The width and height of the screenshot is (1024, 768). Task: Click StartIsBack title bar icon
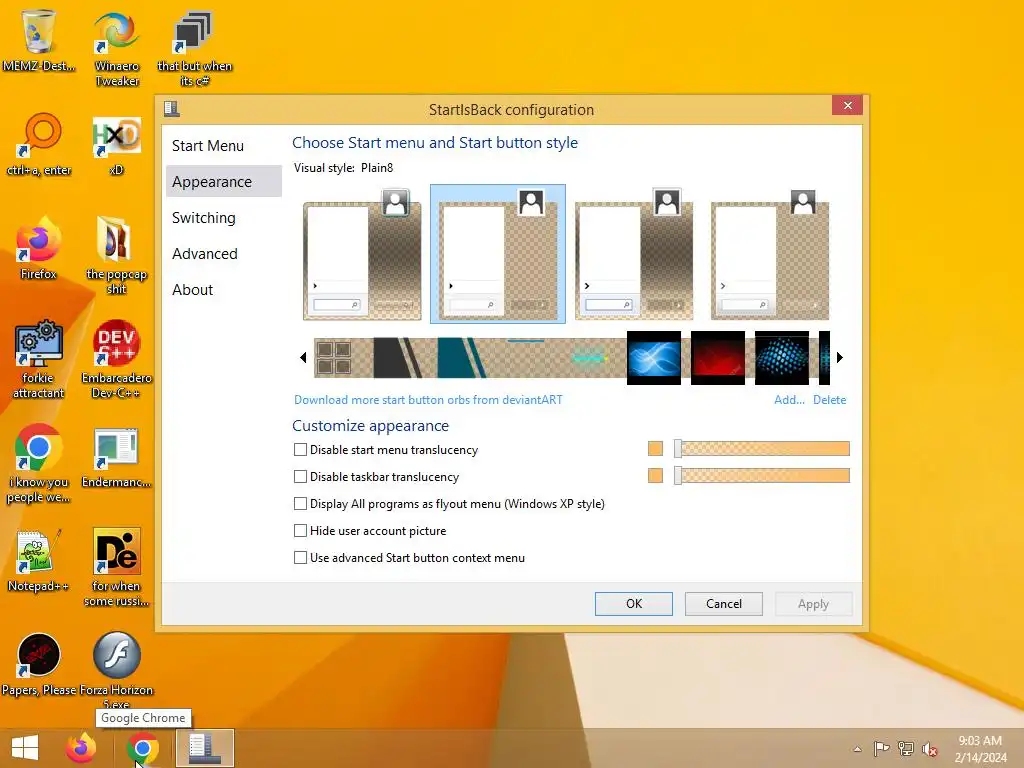[172, 108]
